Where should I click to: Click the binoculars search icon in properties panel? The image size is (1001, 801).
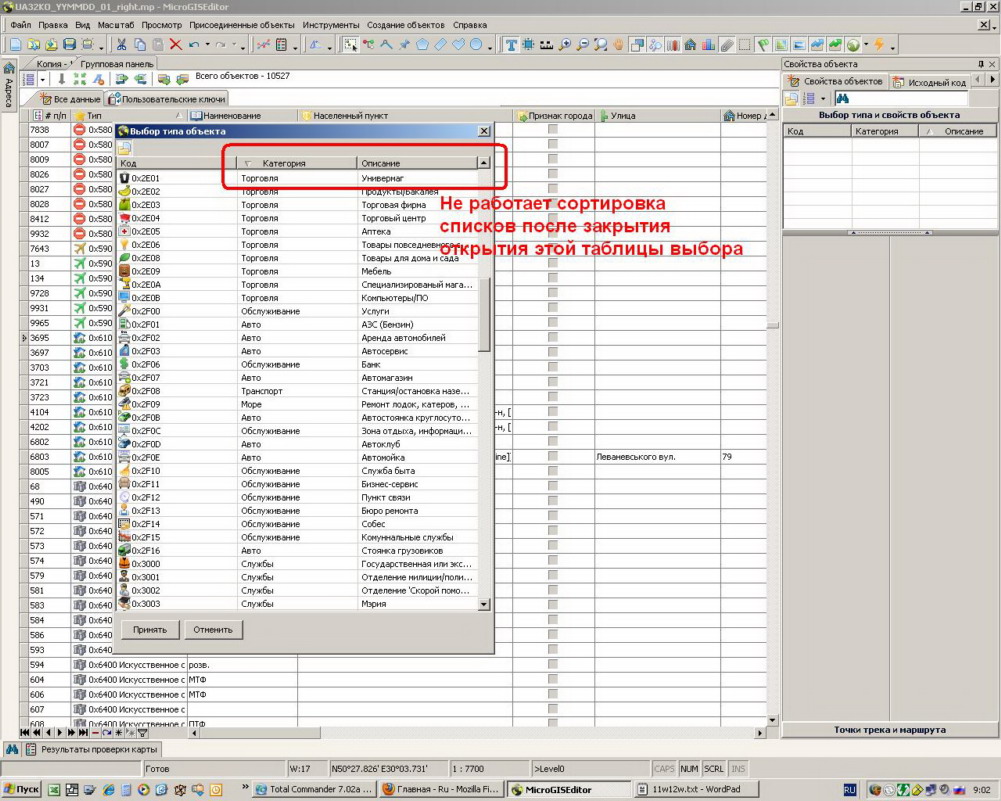pos(842,99)
